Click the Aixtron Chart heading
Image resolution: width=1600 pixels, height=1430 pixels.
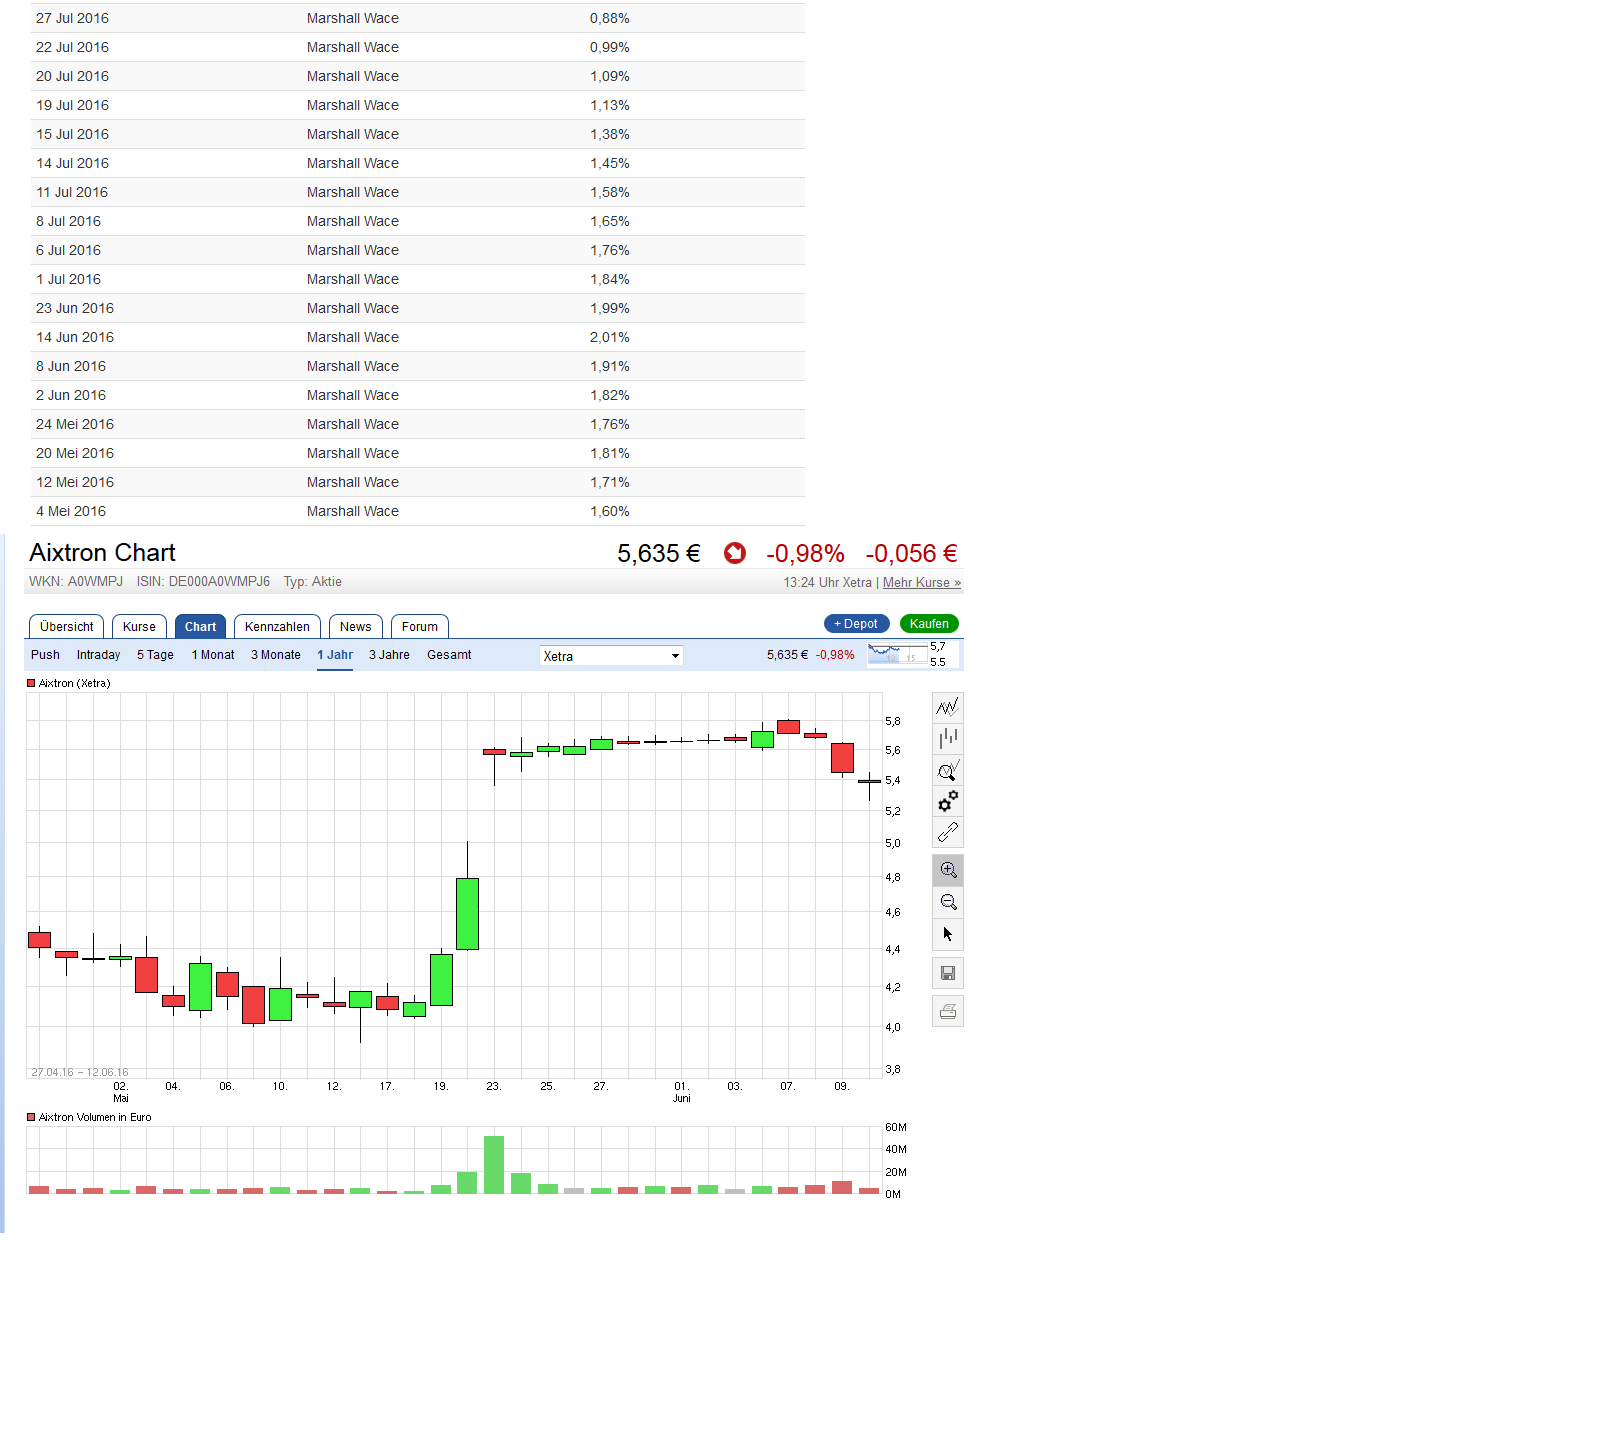pyautogui.click(x=102, y=553)
